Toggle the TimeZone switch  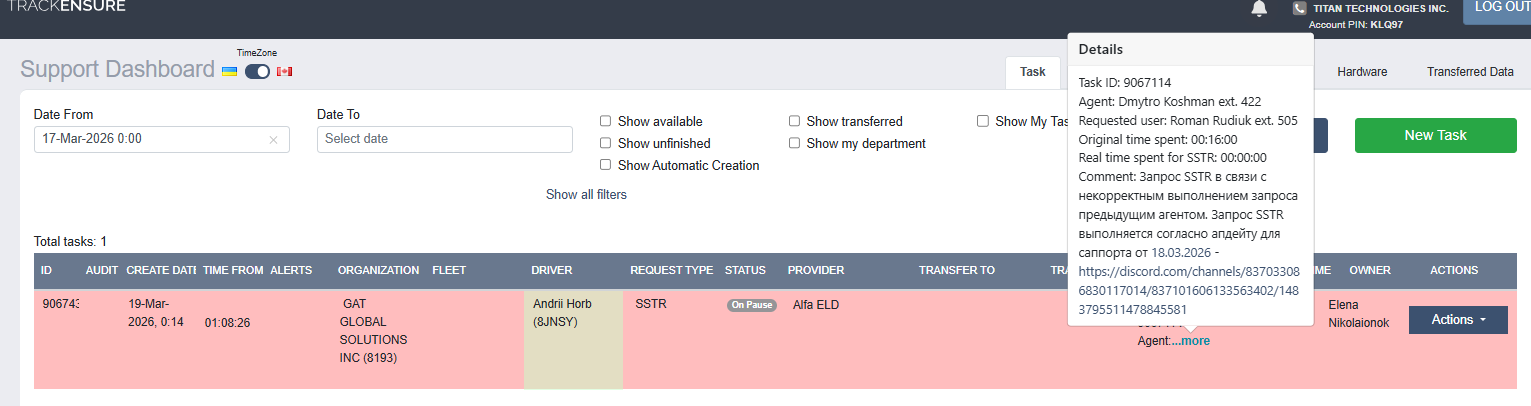257,72
